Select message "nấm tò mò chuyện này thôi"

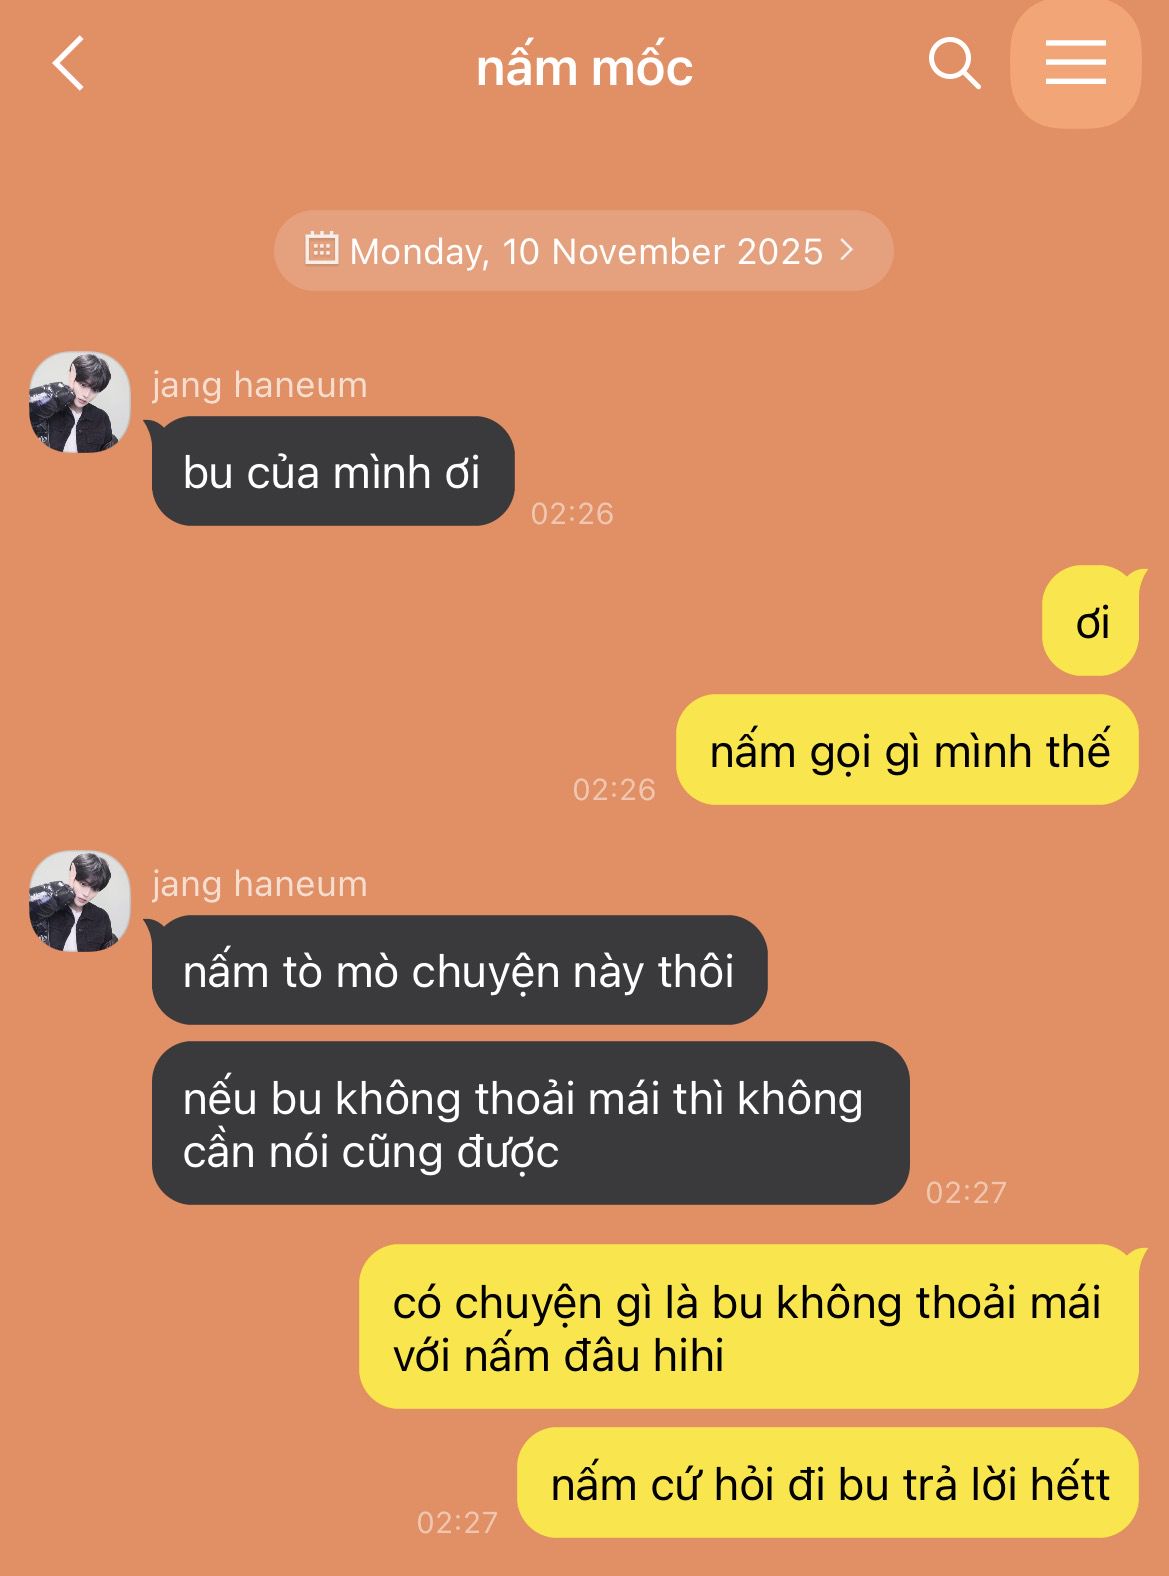460,970
